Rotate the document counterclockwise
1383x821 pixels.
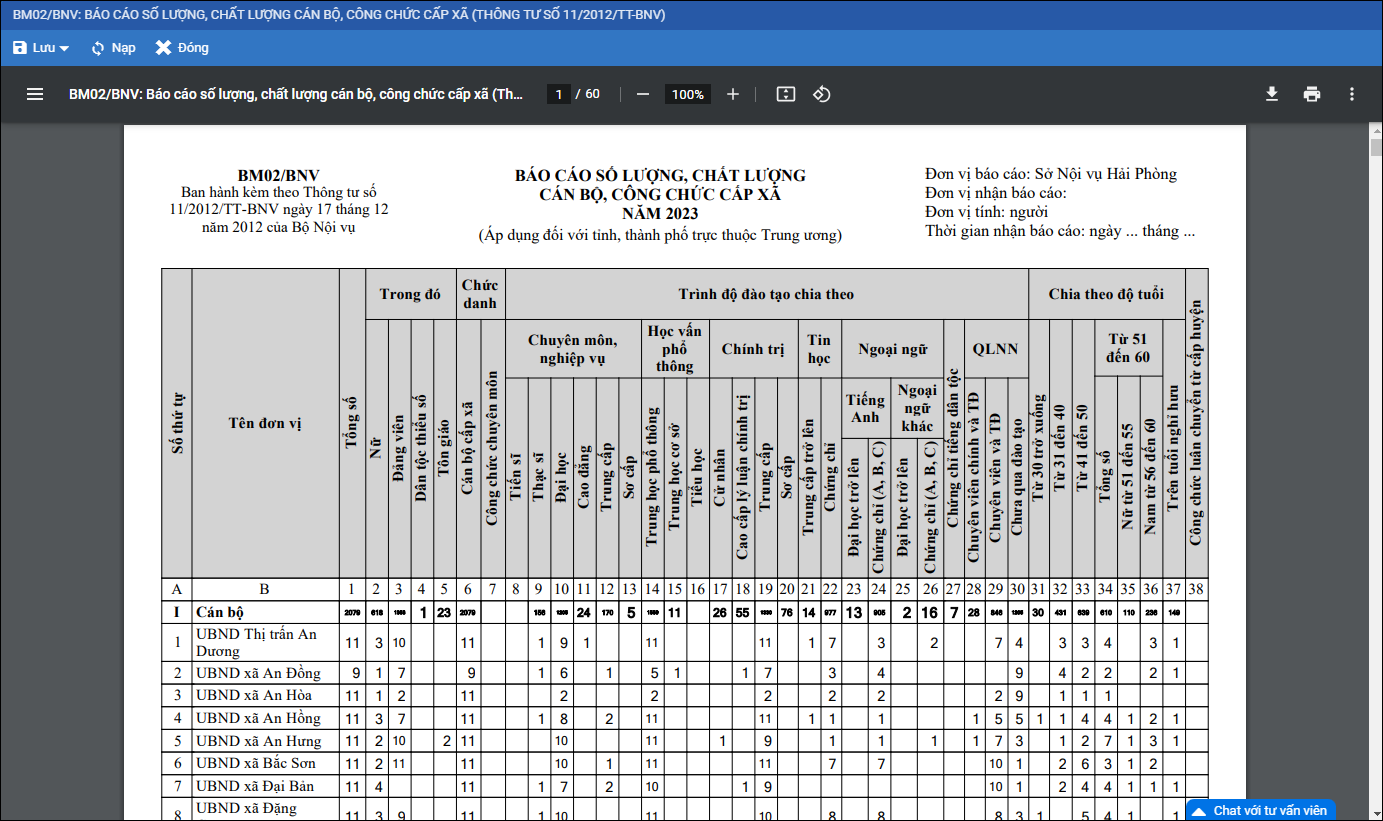[x=821, y=94]
